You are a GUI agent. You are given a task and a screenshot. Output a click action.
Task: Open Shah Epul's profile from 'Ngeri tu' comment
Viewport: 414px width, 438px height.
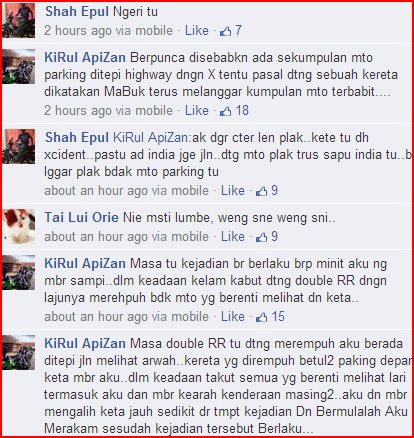77,11
